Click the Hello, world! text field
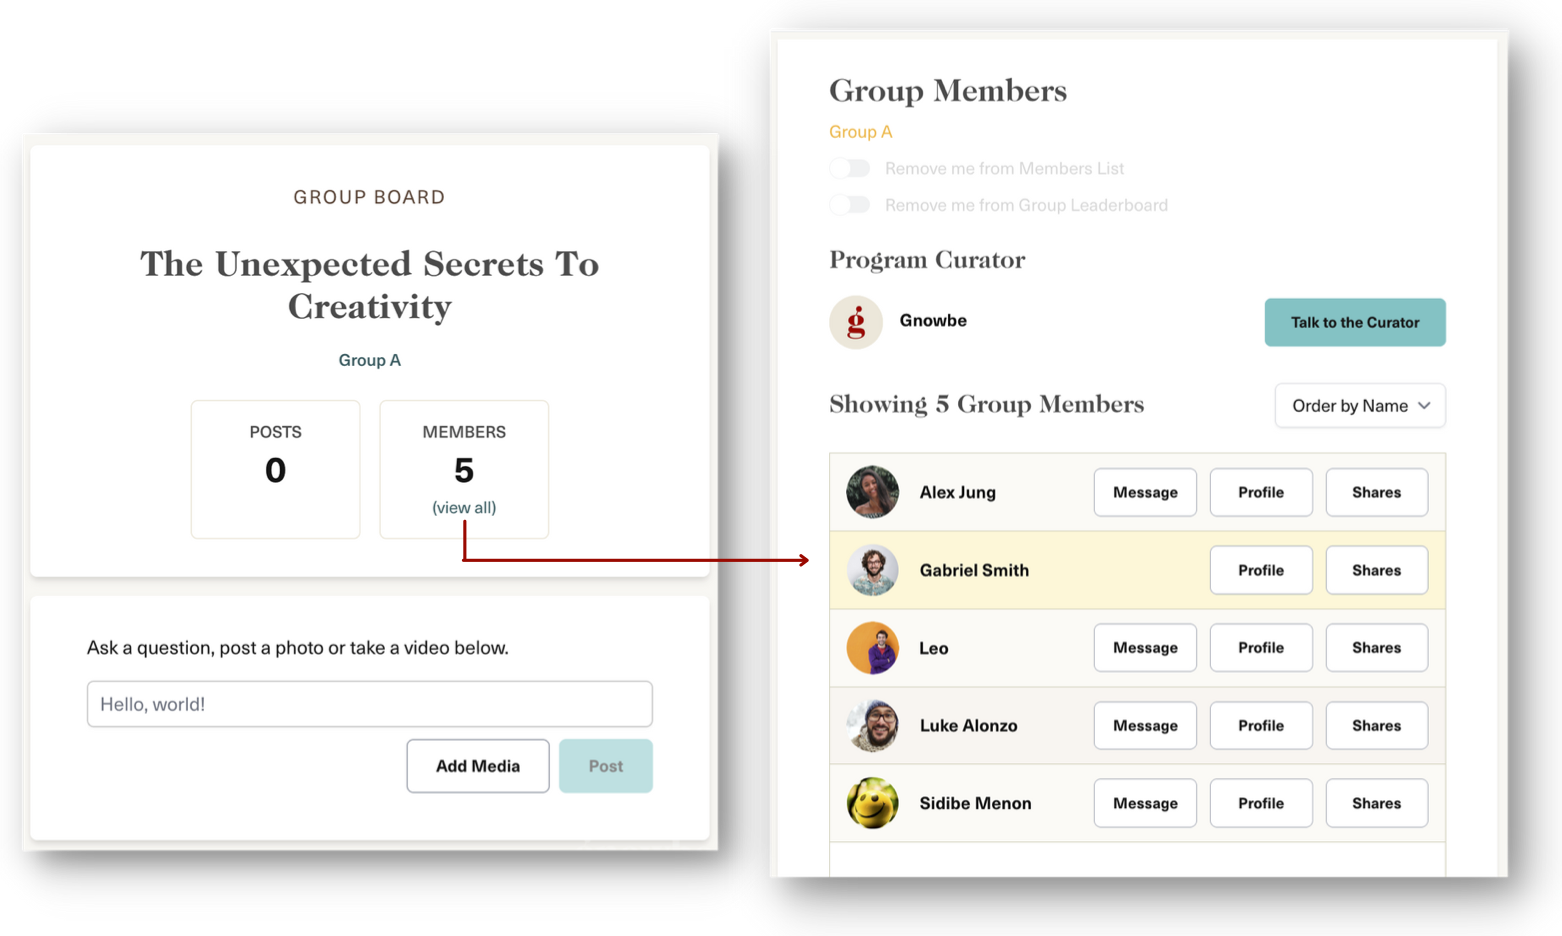1562x936 pixels. pos(370,704)
